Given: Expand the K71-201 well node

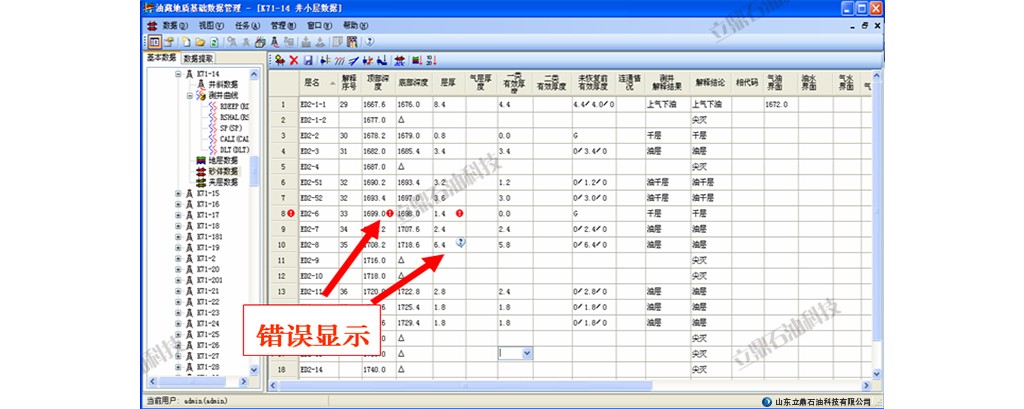Looking at the screenshot, I should pyautogui.click(x=178, y=280).
